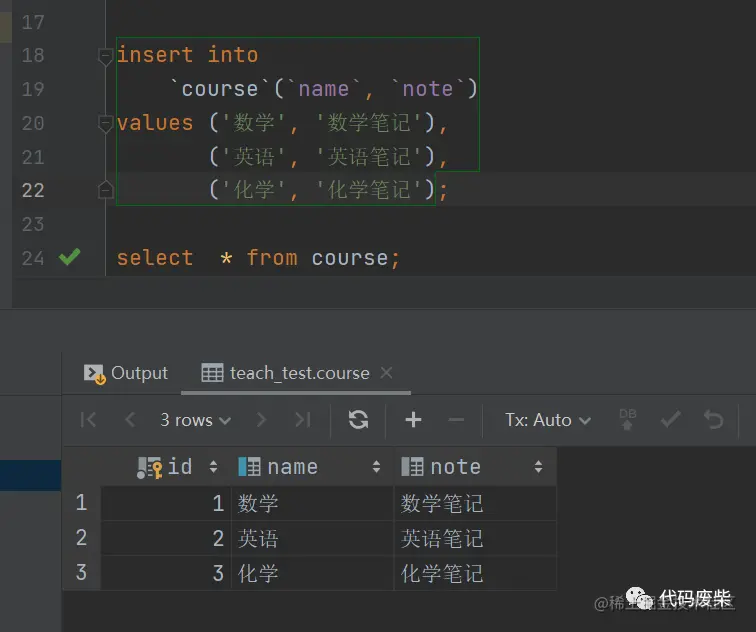Go to last page of results

tap(303, 420)
